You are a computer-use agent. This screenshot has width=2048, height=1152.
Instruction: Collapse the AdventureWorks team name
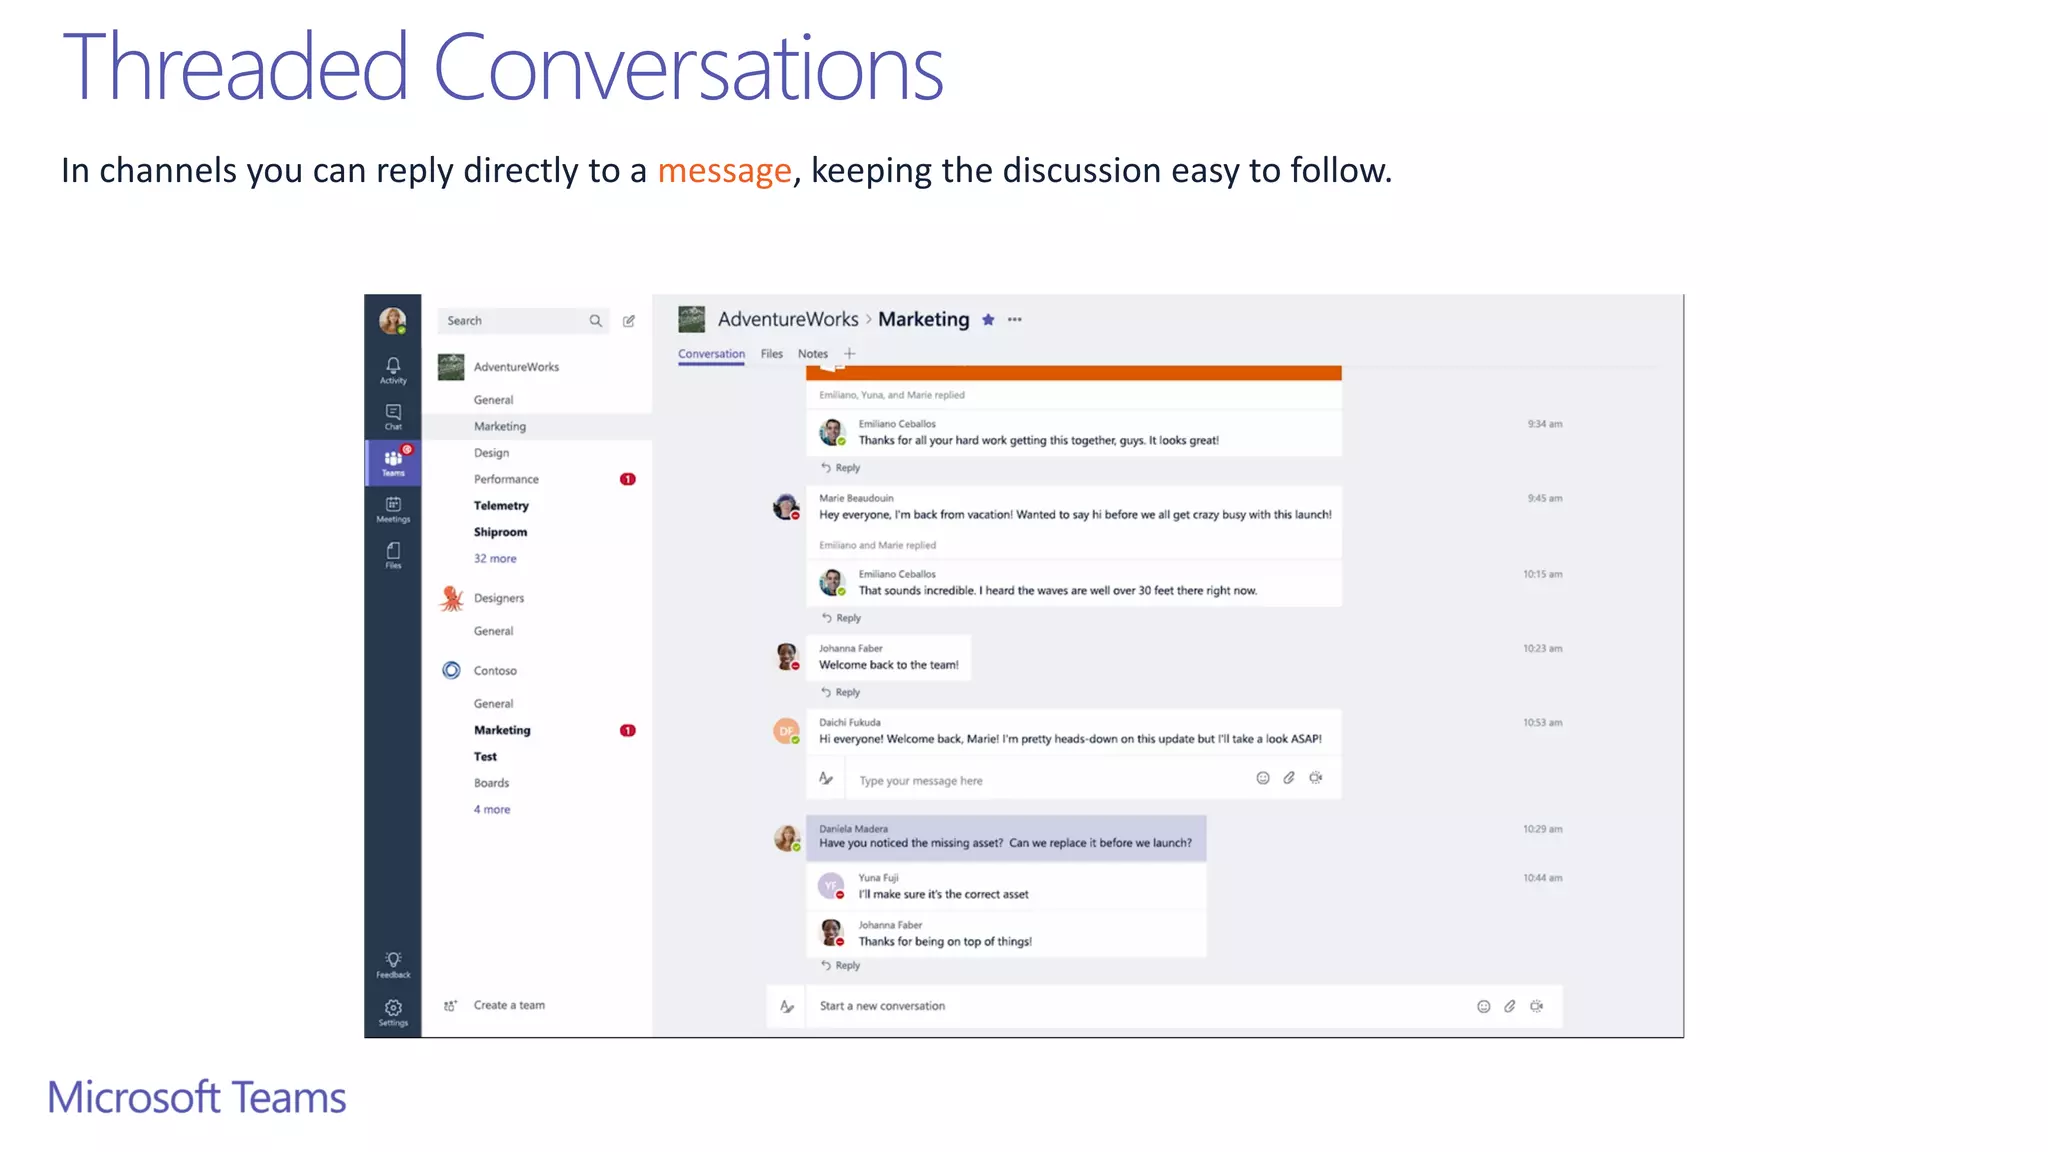(x=516, y=367)
